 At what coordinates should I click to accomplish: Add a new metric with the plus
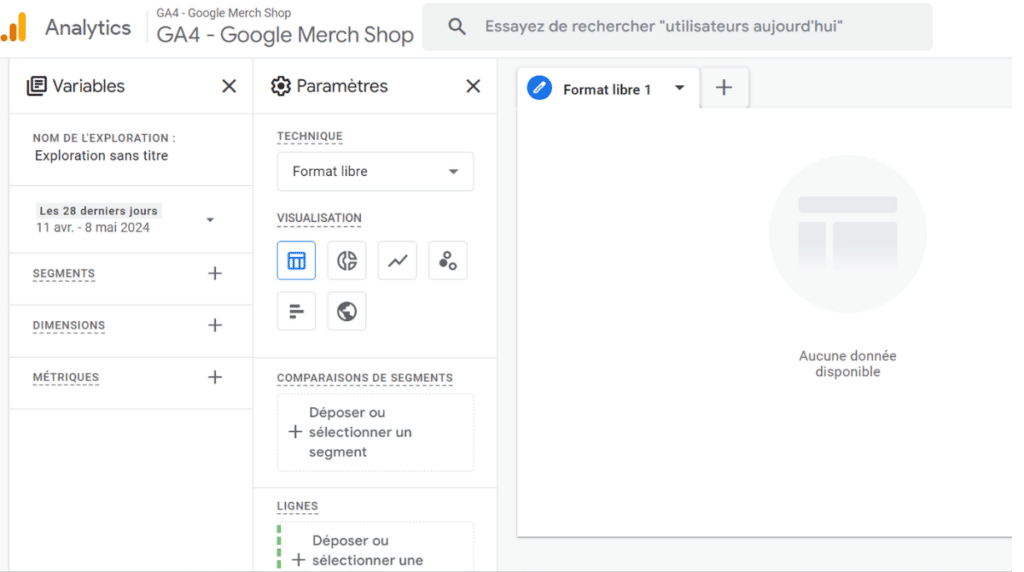click(x=215, y=377)
